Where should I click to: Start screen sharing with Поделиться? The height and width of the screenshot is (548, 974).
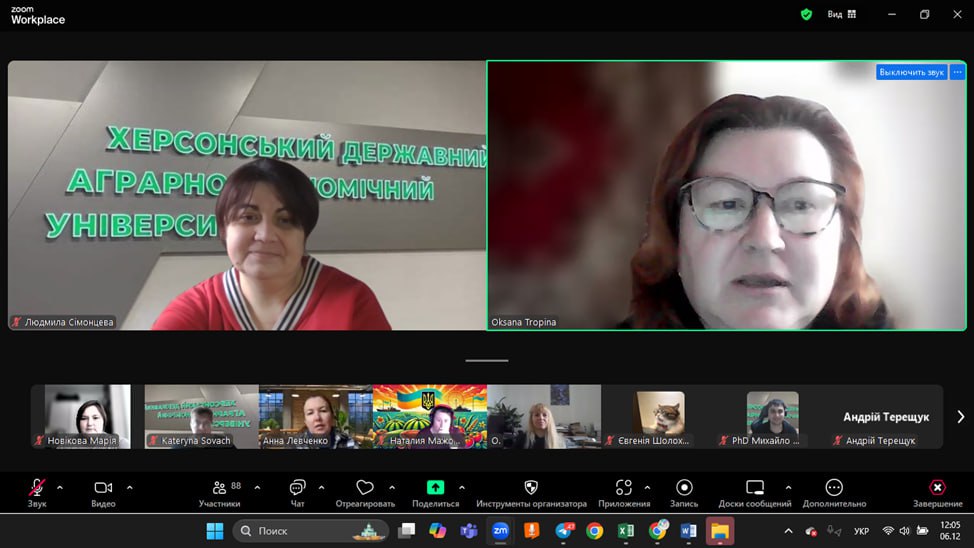point(435,493)
